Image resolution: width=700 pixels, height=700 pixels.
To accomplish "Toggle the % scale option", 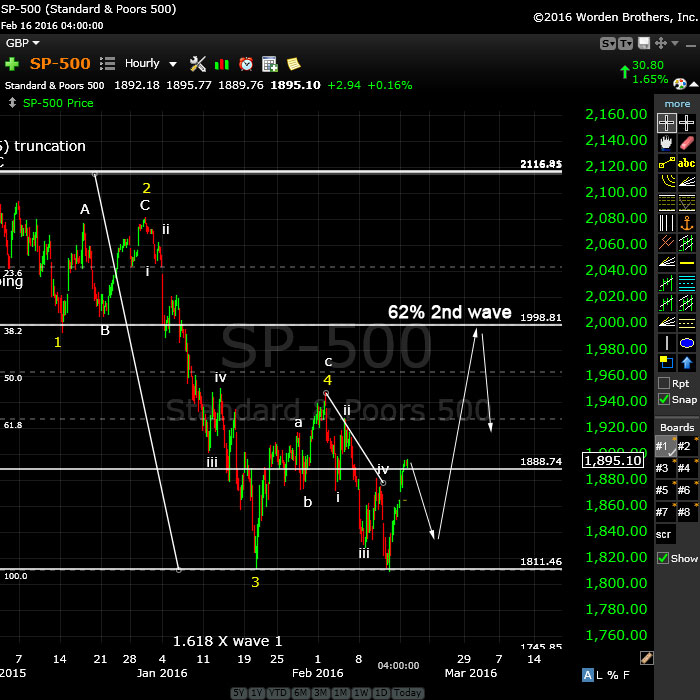I will [x=613, y=675].
